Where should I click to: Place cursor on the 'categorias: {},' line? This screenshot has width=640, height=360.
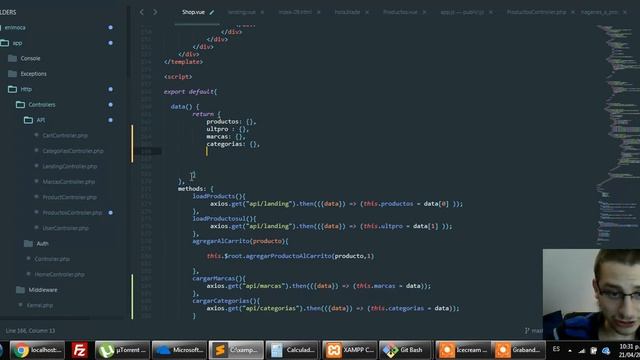click(233, 144)
